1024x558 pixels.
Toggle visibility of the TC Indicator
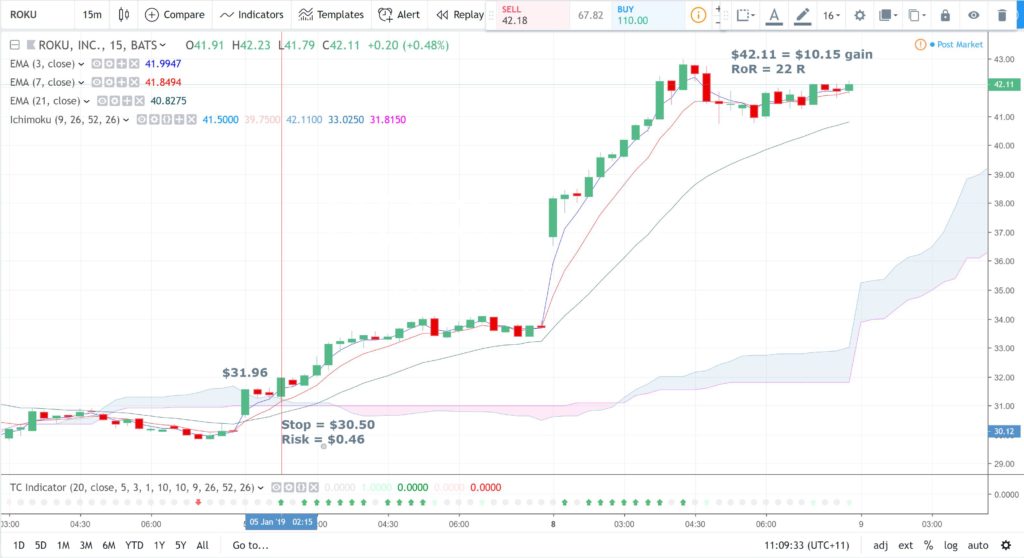(276, 487)
